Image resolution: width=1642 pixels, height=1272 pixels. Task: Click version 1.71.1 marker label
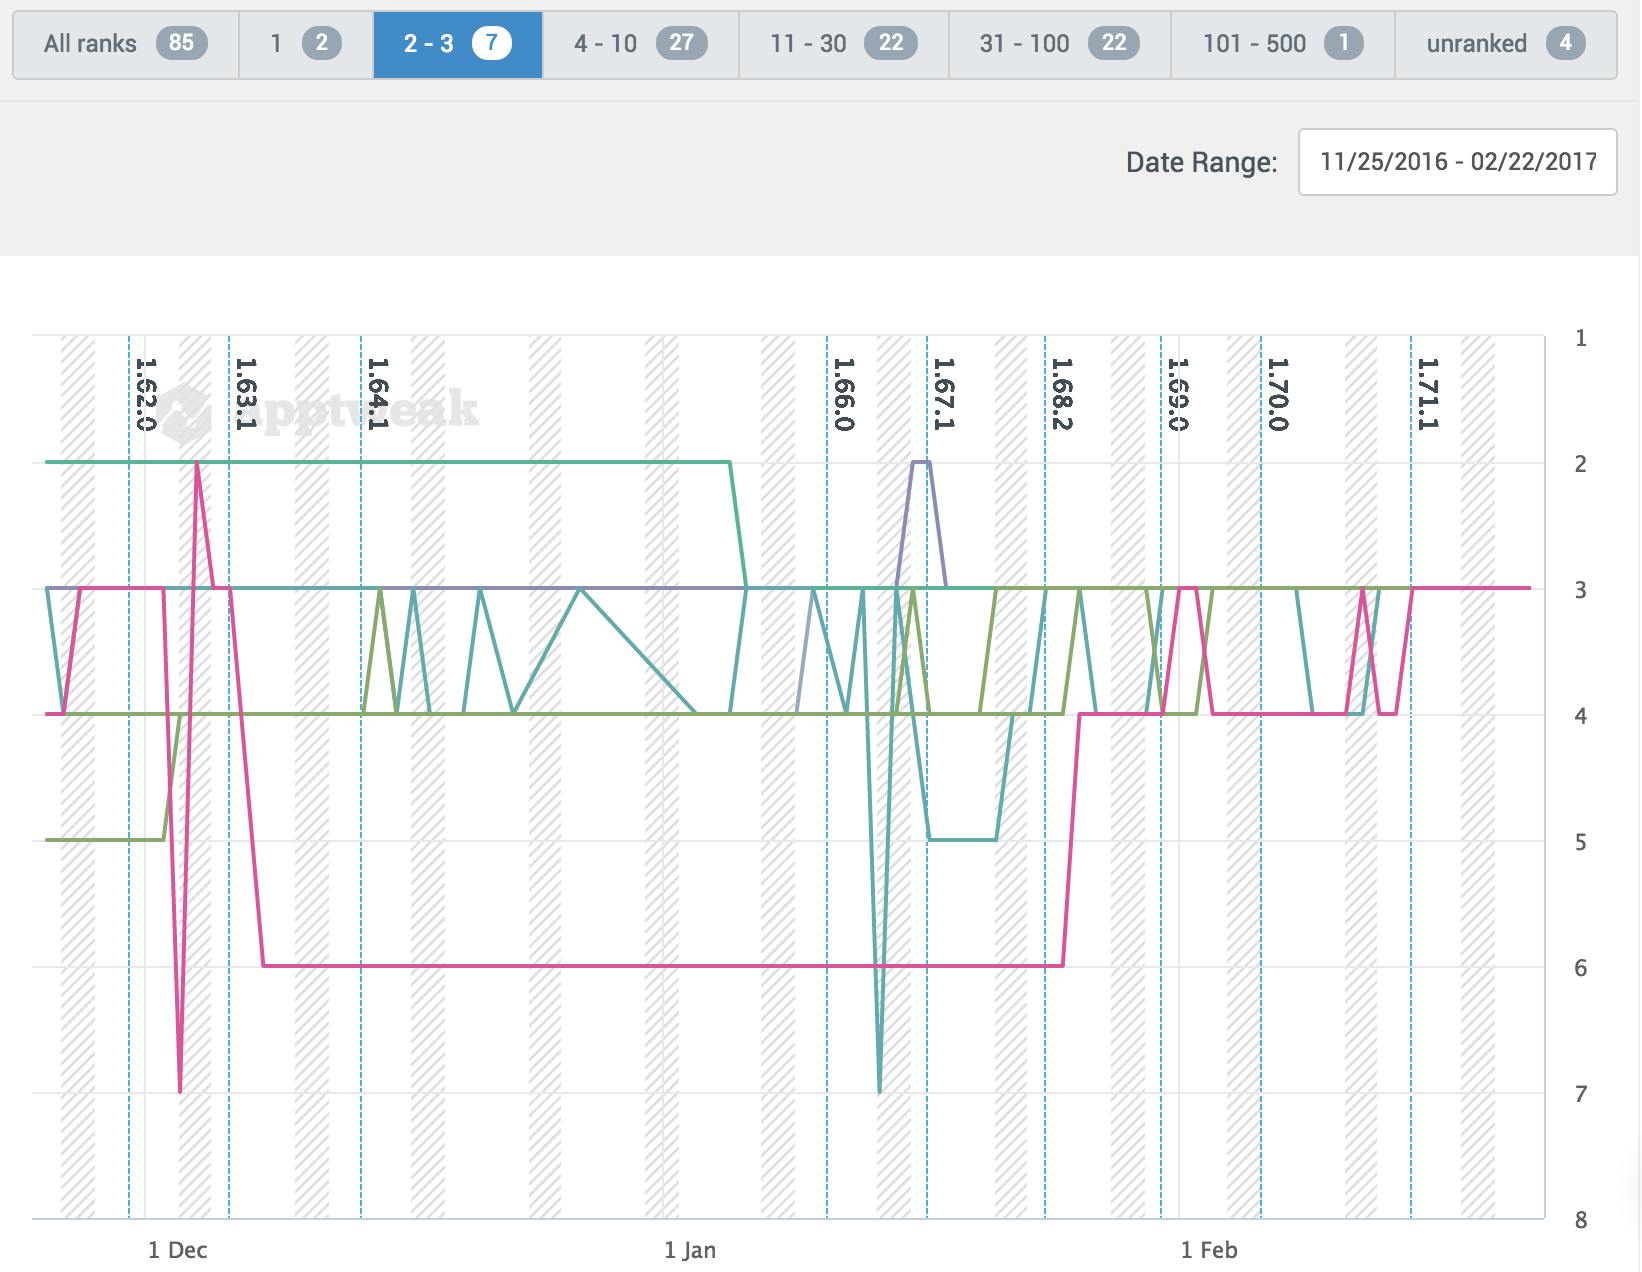click(1427, 394)
